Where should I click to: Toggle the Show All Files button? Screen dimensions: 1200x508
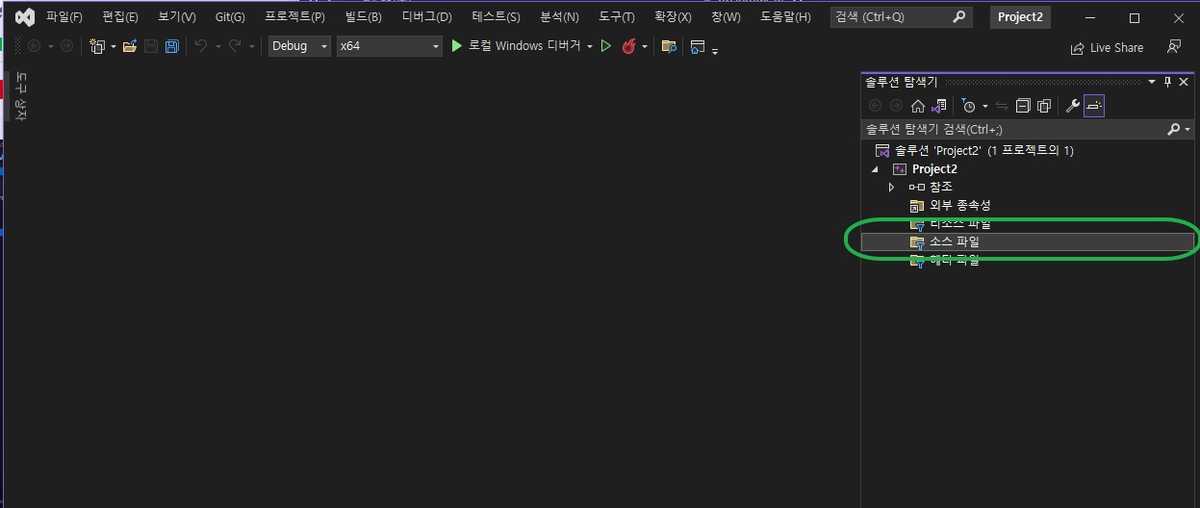pyautogui.click(x=1044, y=106)
